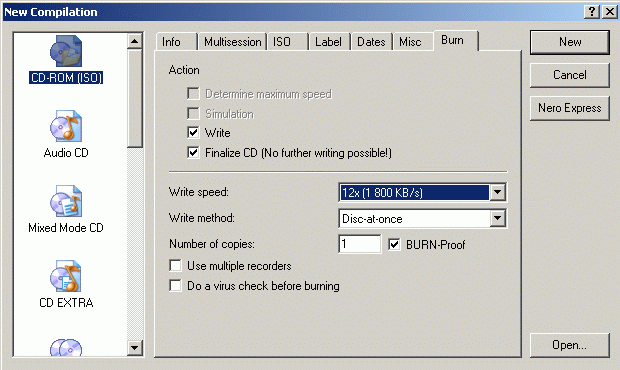This screenshot has width=620, height=370.
Task: Enable Use multiple recorders option
Action: [175, 265]
